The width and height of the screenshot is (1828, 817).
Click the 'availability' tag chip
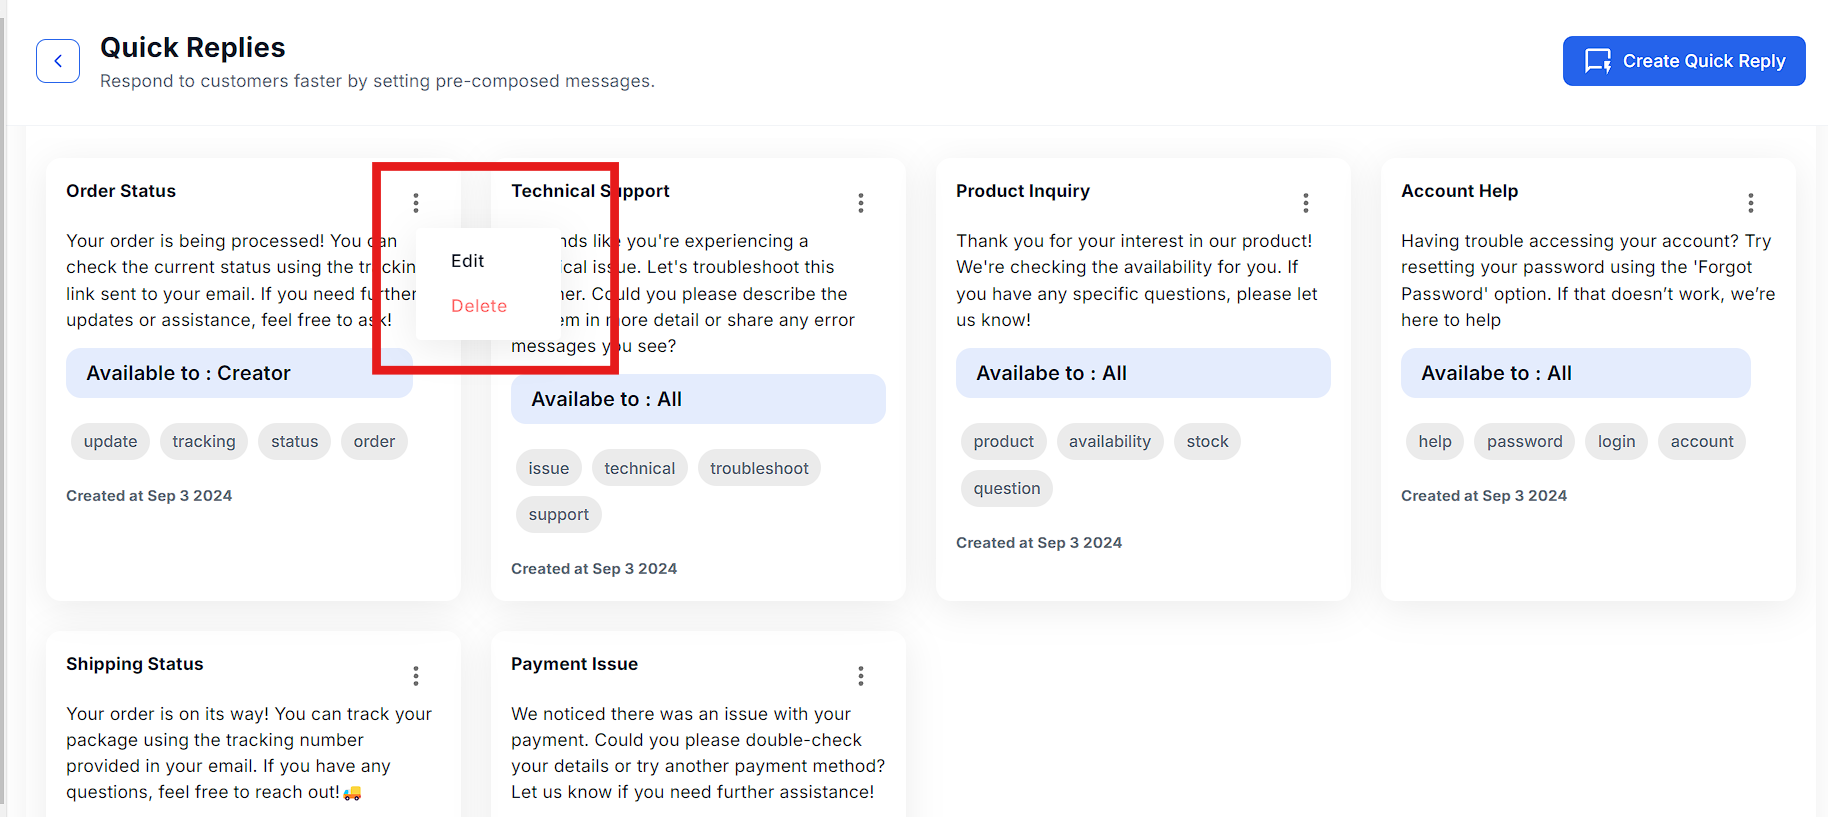1110,442
